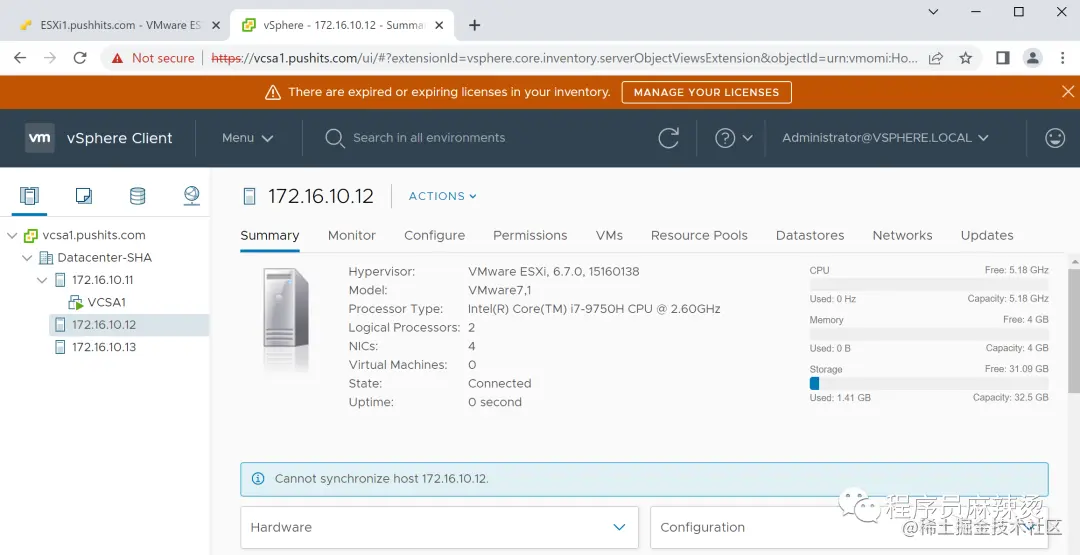The image size is (1080, 555).
Task: Refresh the vSphere Client with the header refresh icon
Action: [668, 138]
